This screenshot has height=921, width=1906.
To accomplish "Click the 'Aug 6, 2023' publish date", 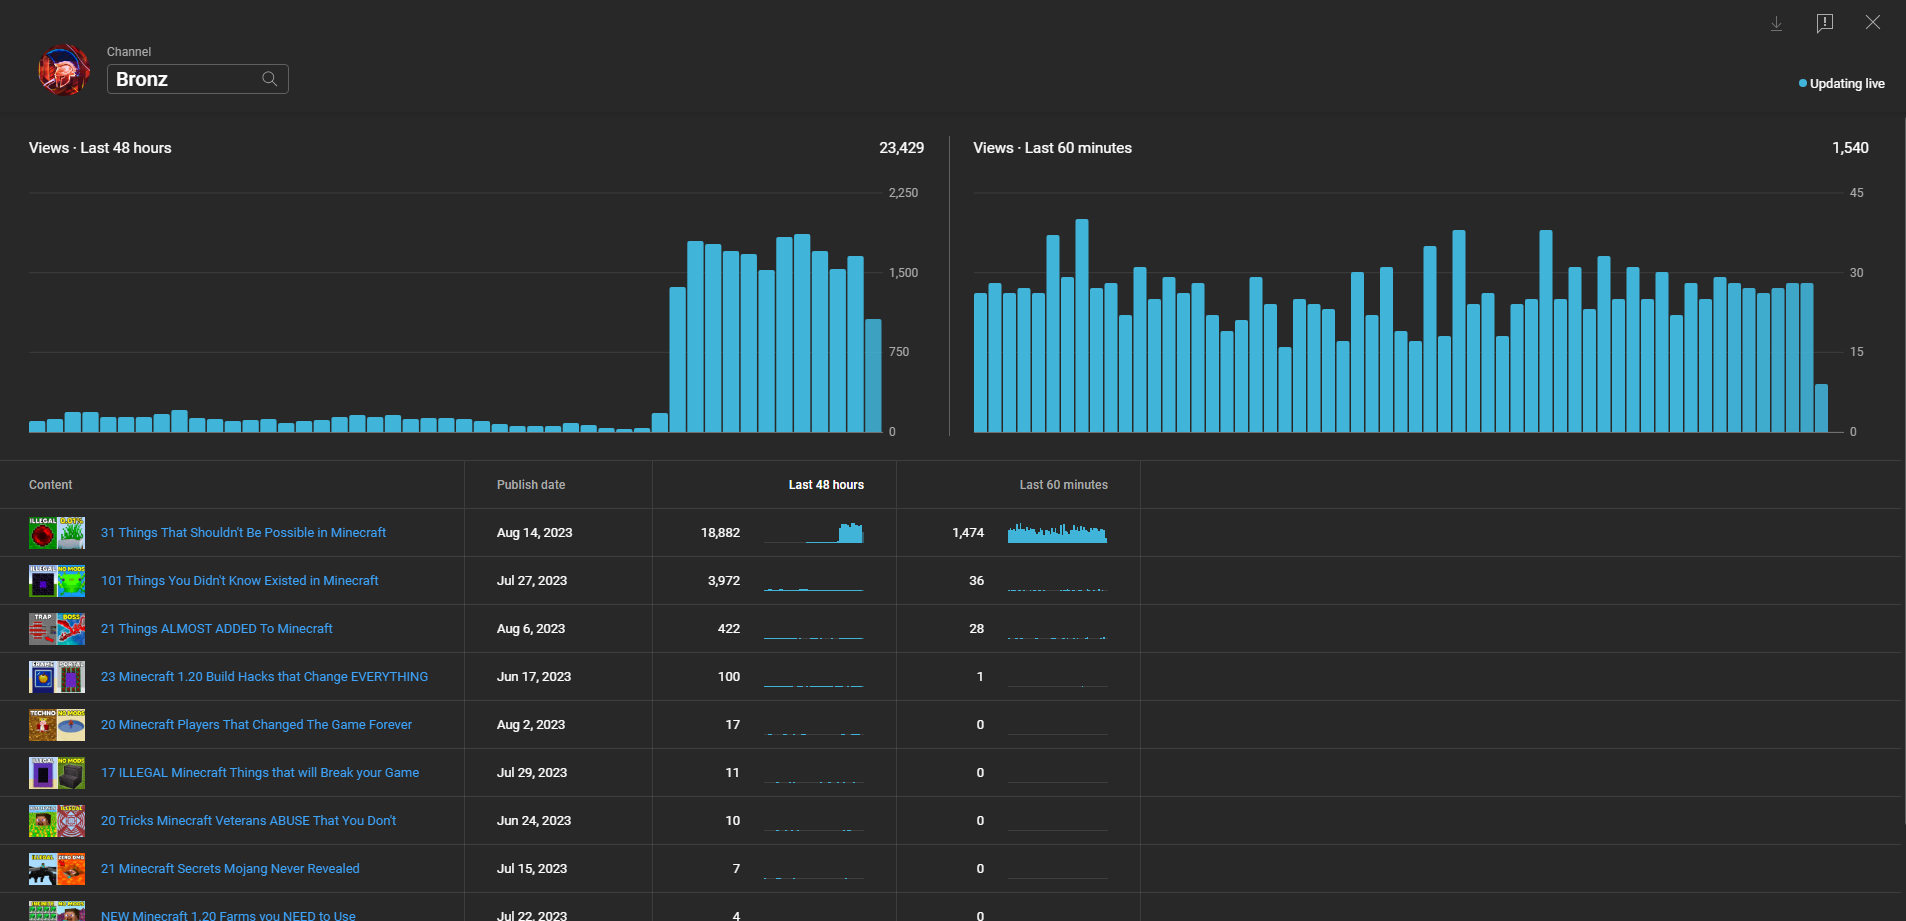I will point(531,629).
